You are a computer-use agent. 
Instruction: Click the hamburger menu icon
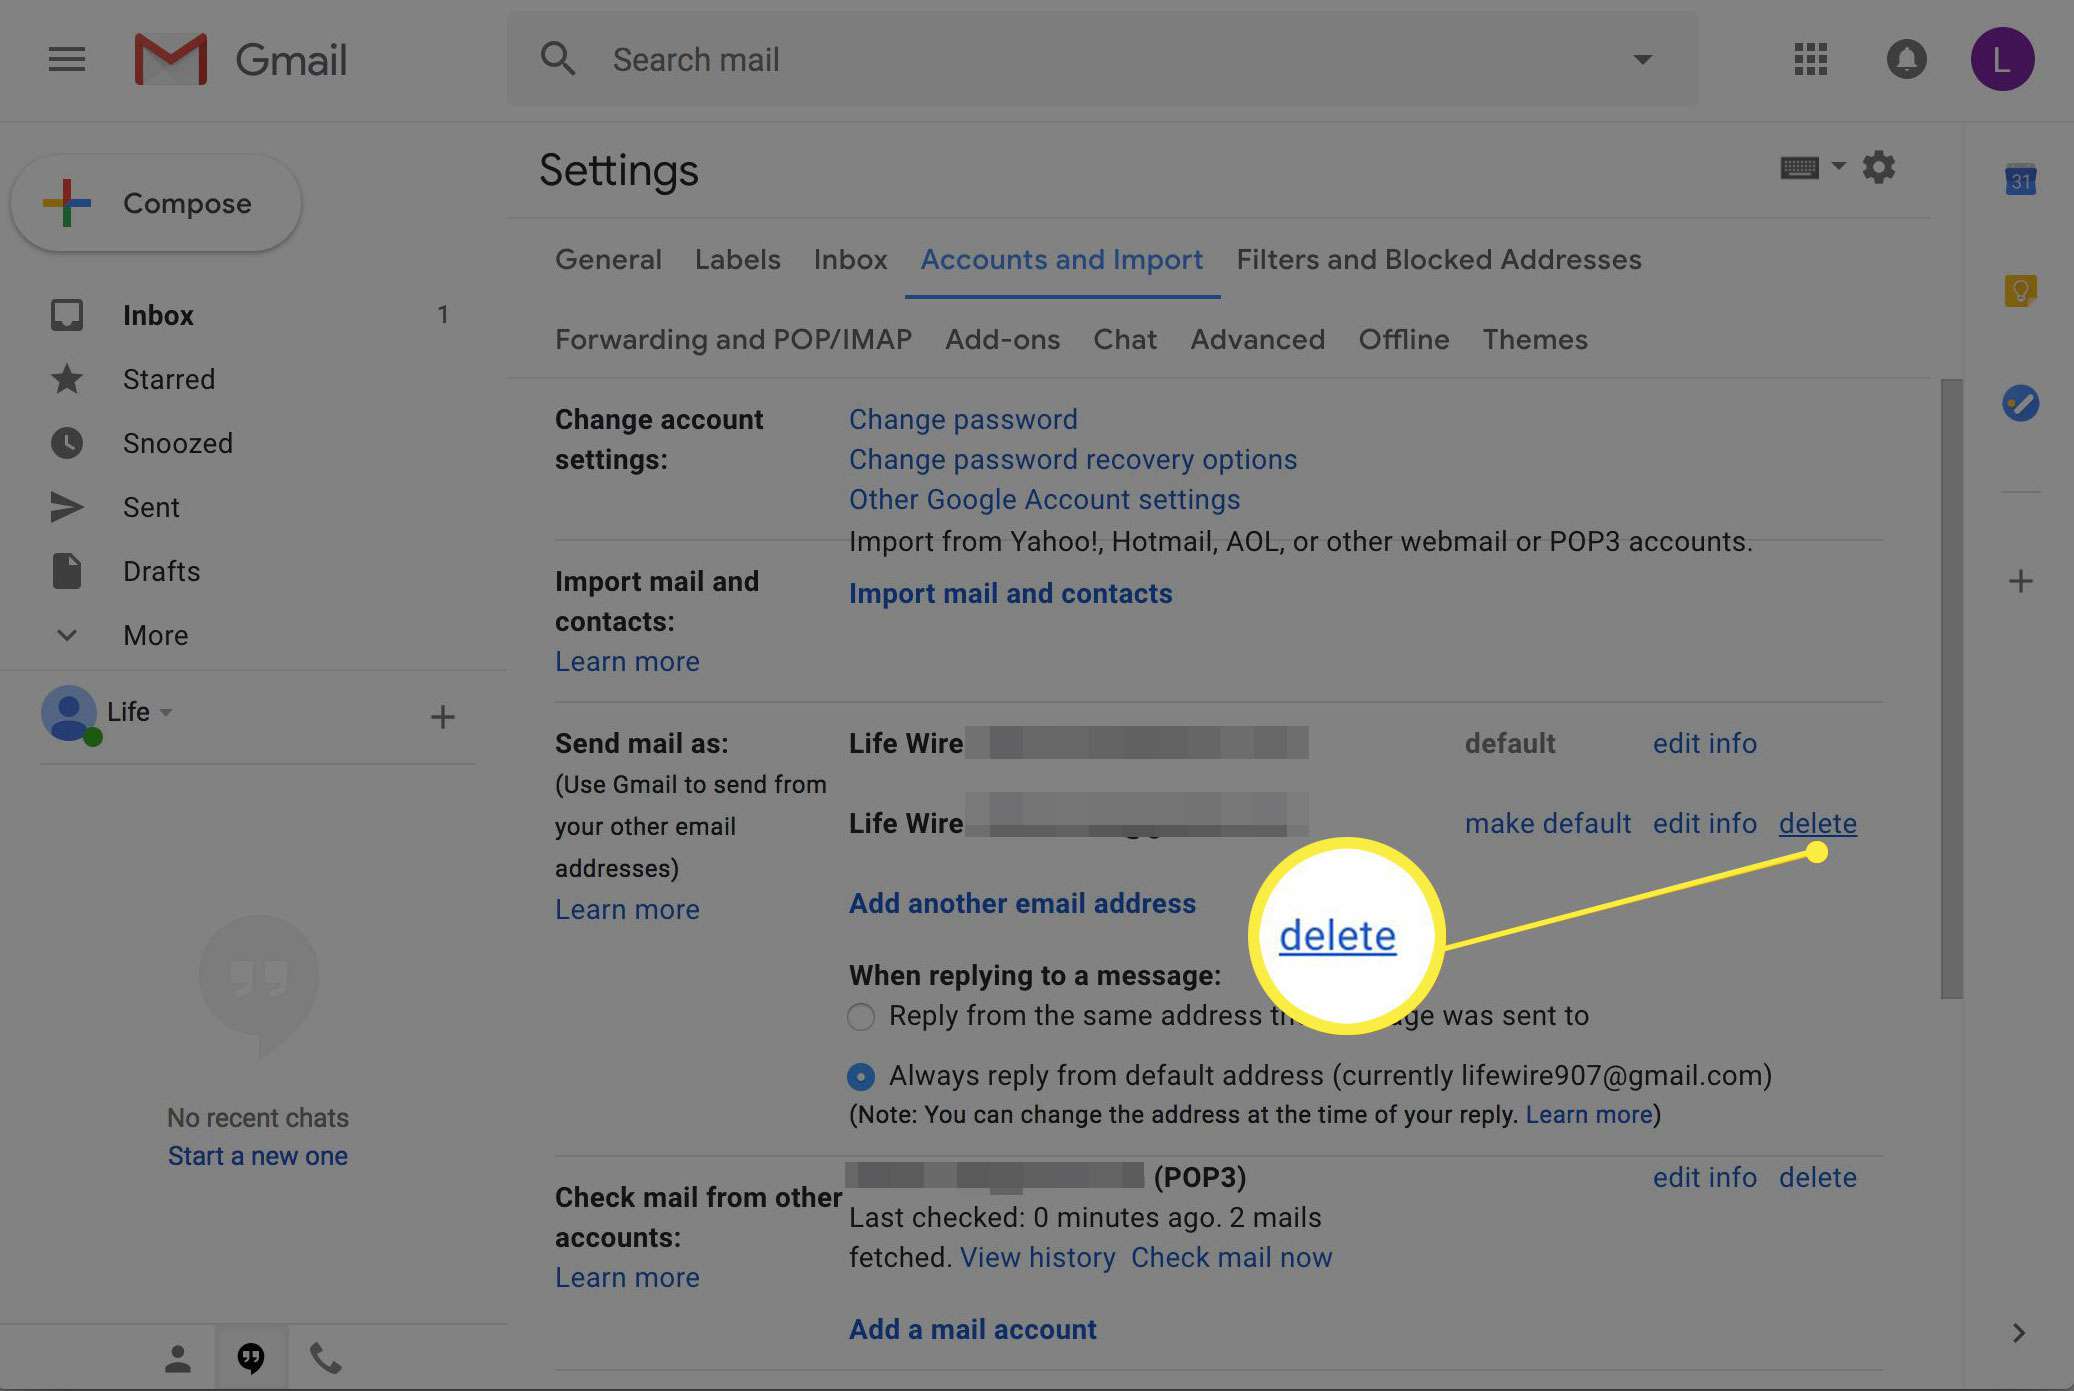65,59
